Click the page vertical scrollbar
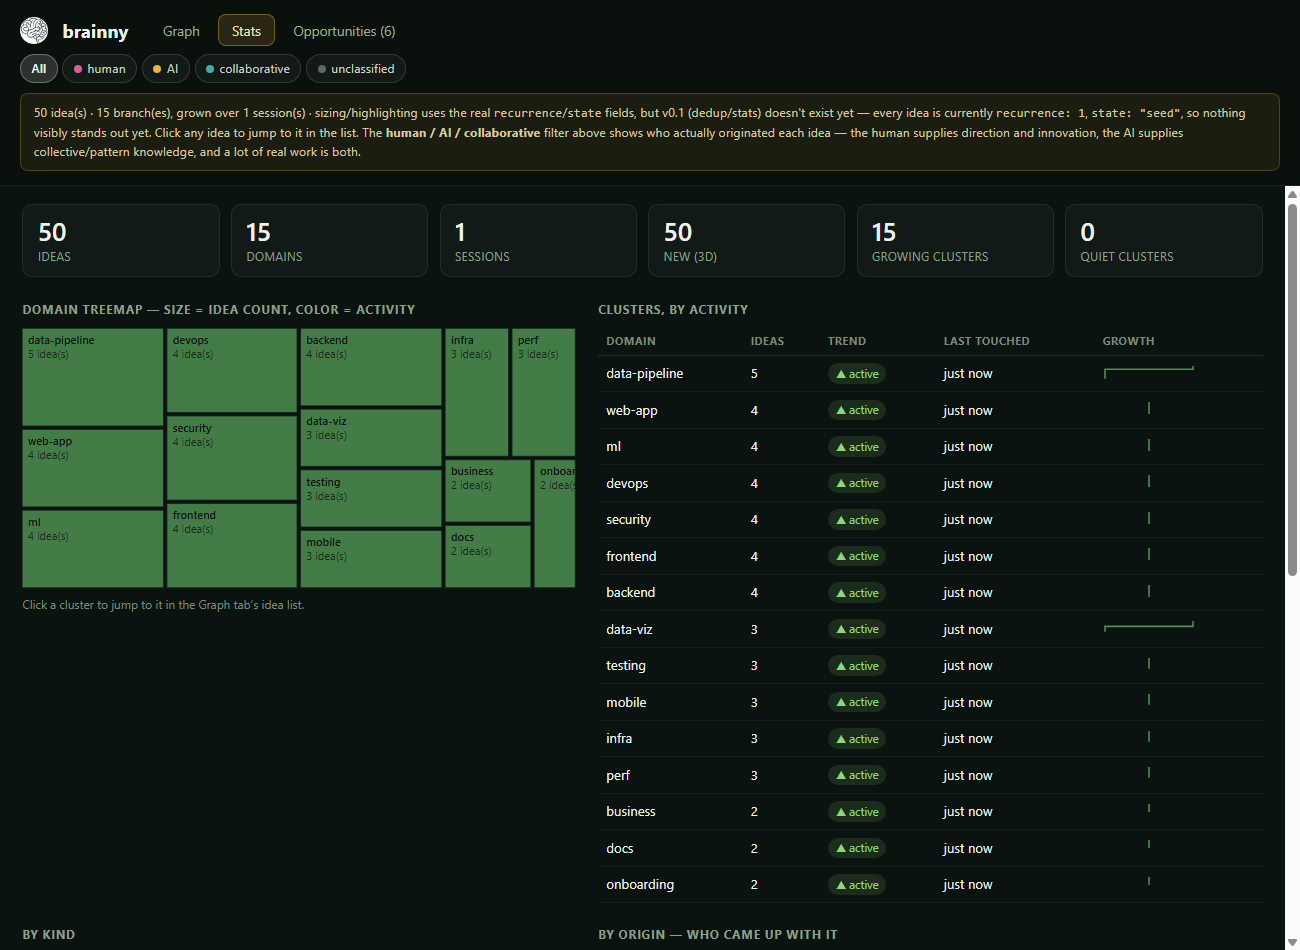The image size is (1300, 950). coord(1292,390)
